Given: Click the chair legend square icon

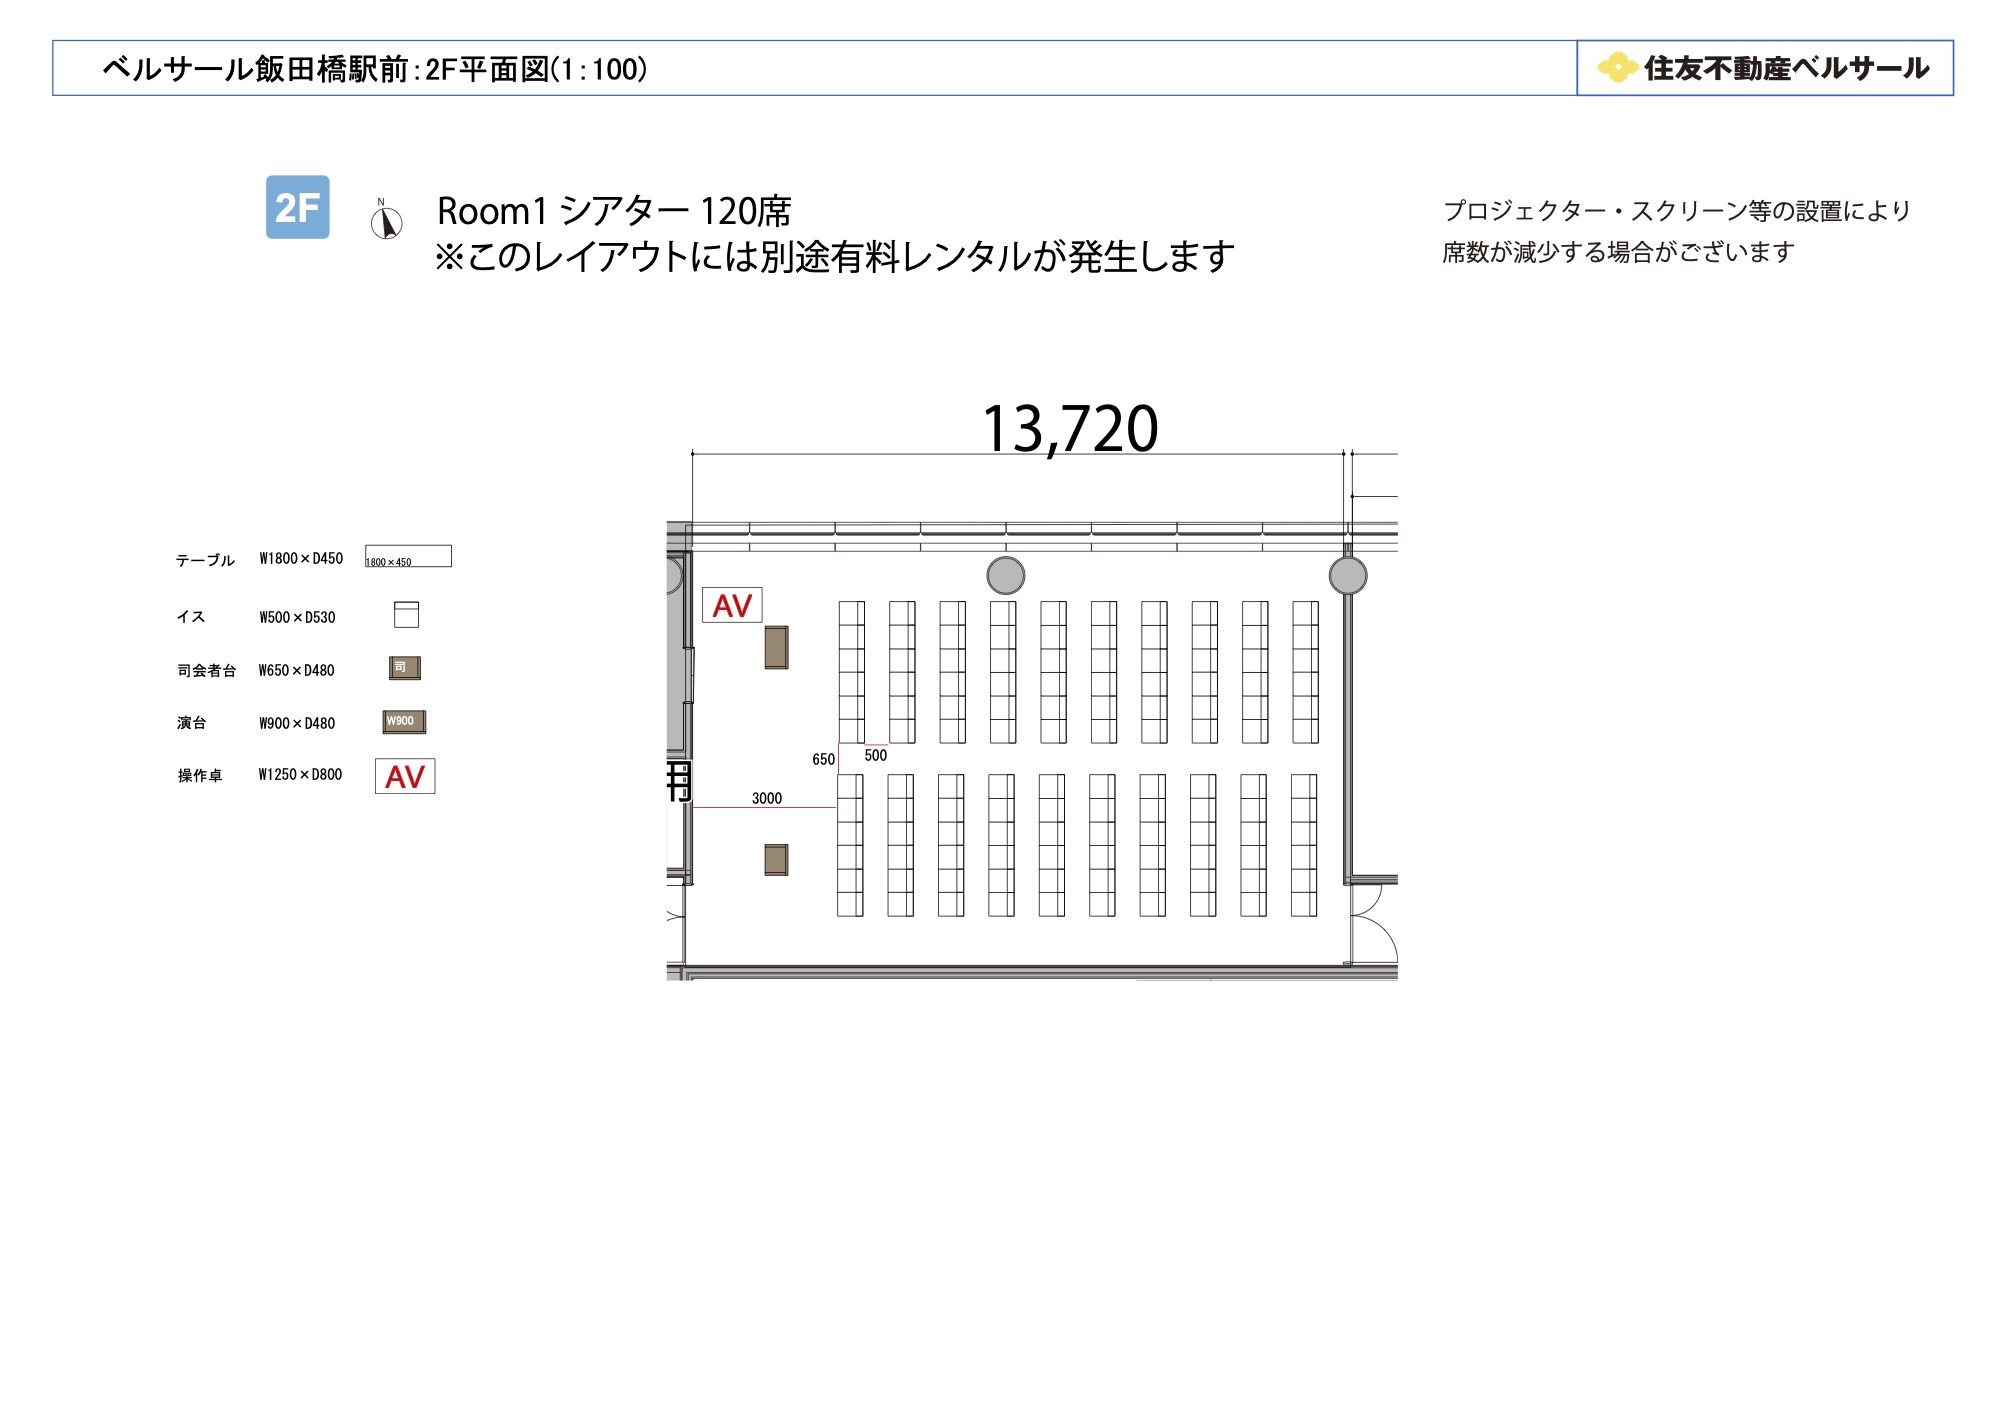Looking at the screenshot, I should tap(406, 614).
